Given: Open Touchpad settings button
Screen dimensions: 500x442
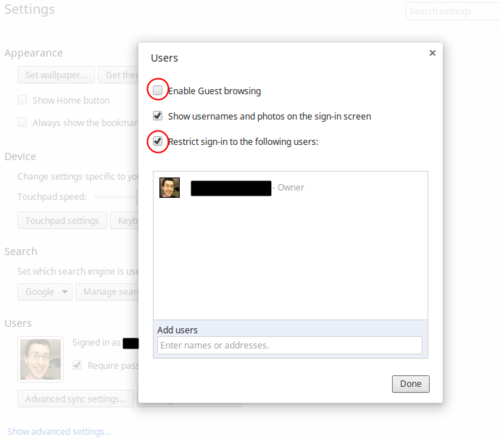Looking at the screenshot, I should [62, 220].
